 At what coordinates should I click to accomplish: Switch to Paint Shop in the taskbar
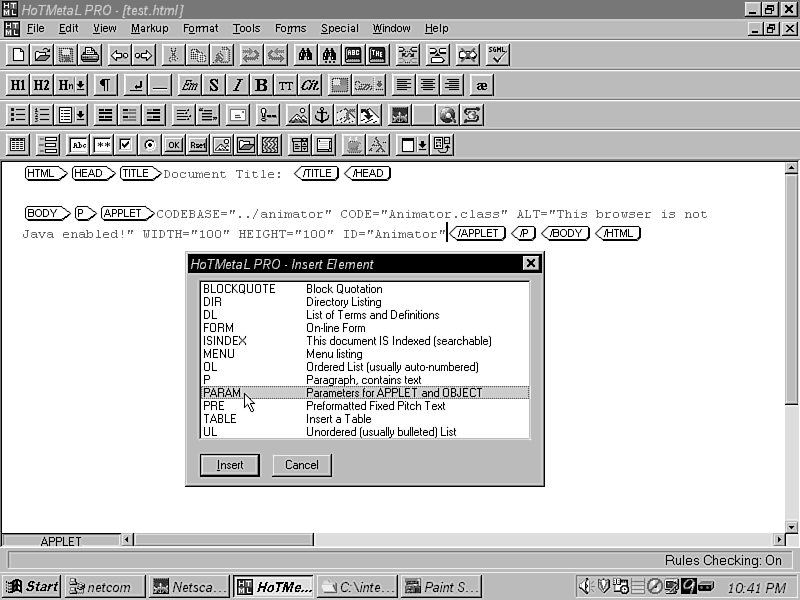441,587
